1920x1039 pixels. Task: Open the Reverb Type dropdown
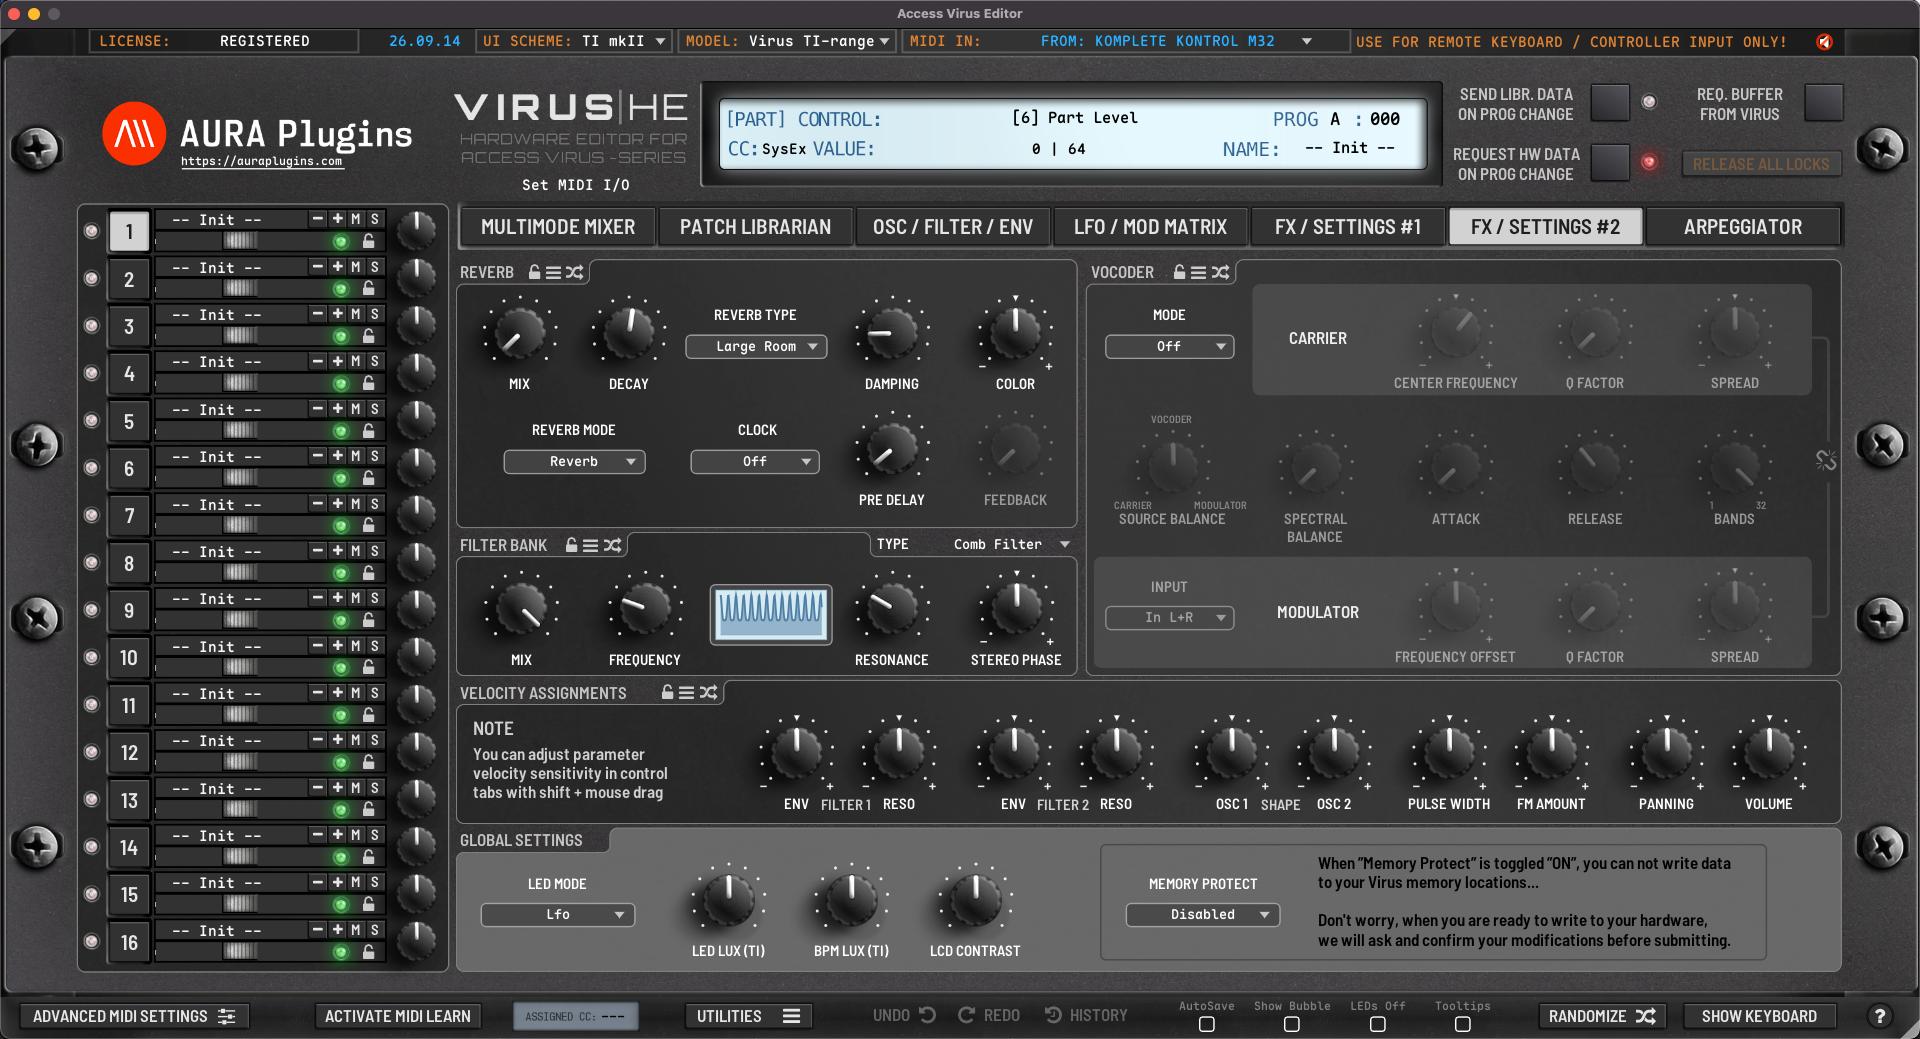[756, 347]
